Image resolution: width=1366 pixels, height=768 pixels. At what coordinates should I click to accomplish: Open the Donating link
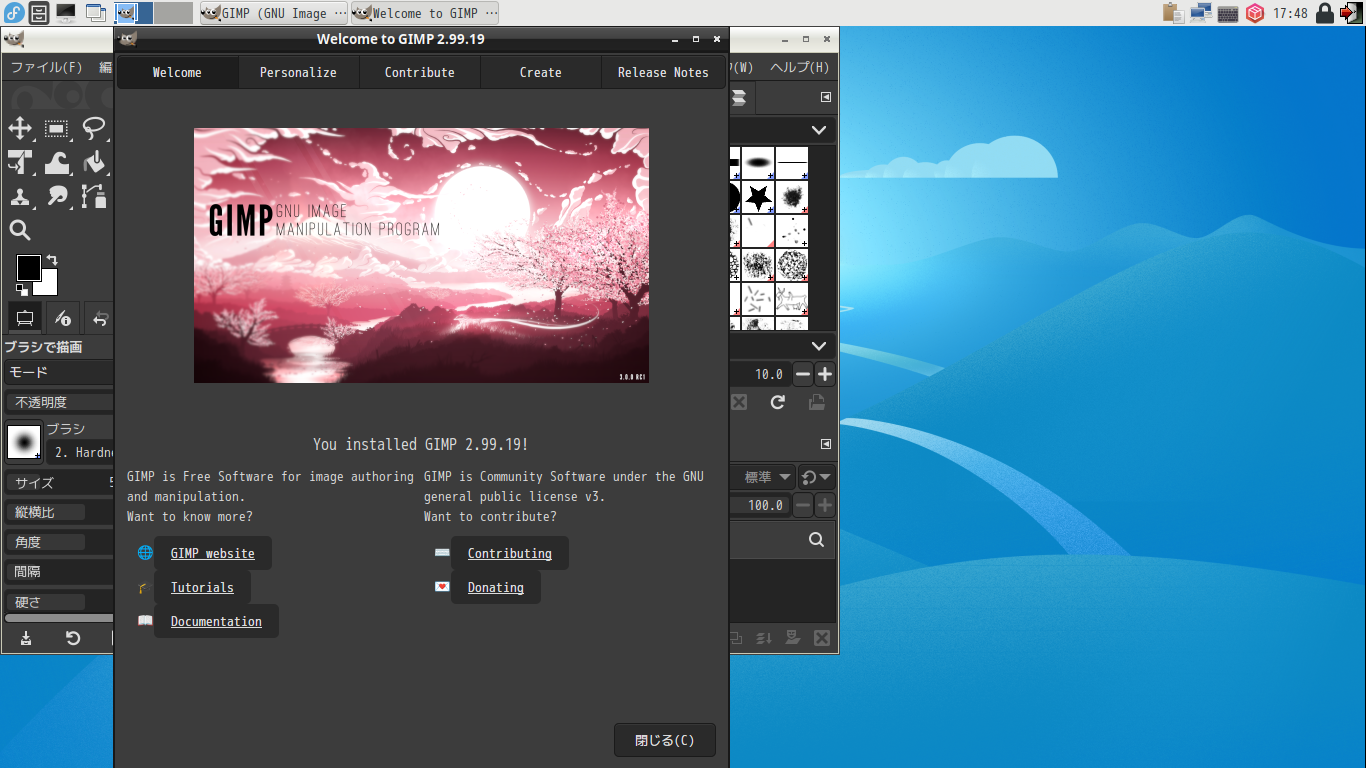point(496,587)
